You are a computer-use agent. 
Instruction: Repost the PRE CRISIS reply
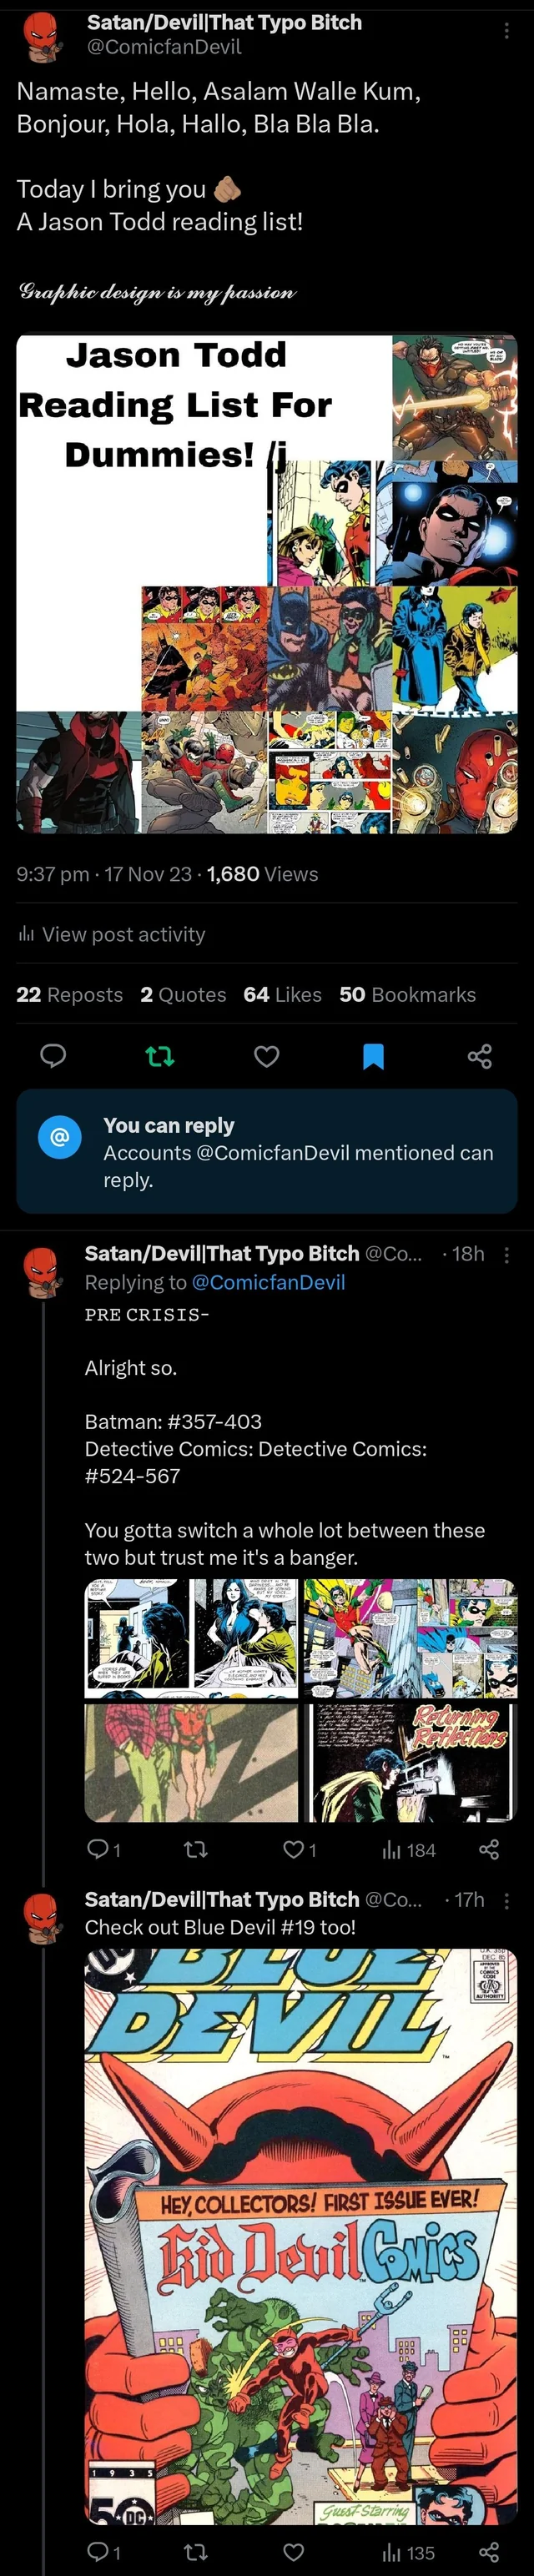pos(196,1850)
